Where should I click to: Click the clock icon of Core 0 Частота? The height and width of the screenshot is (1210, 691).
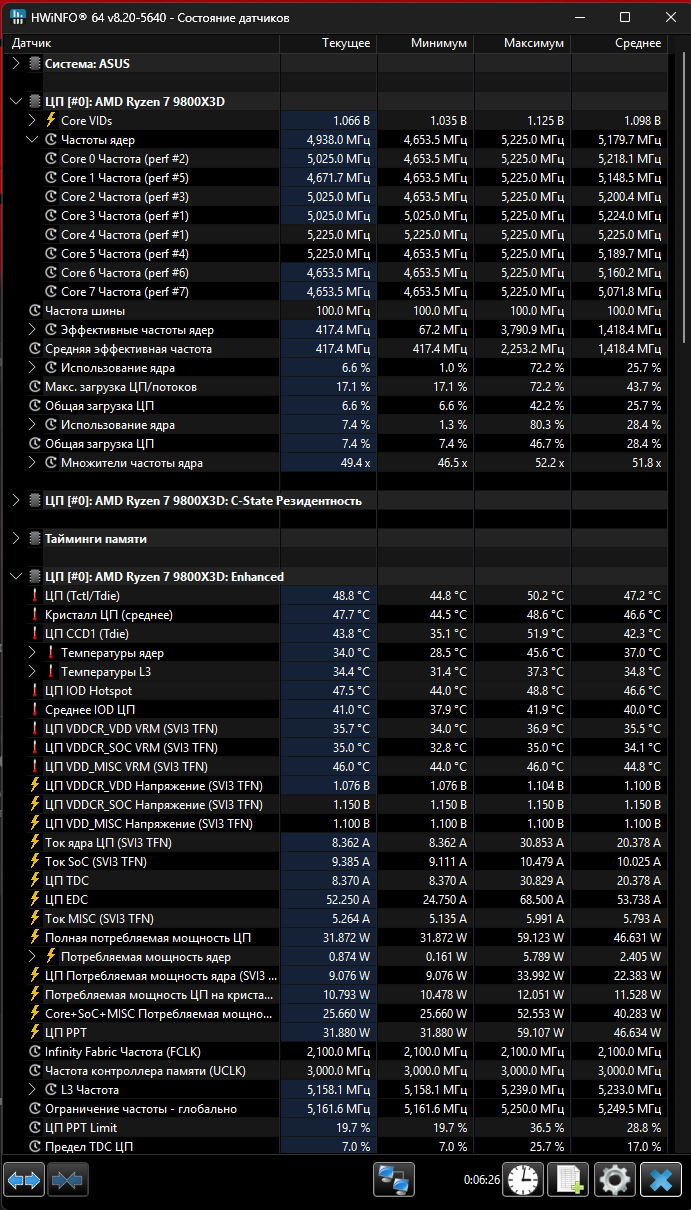pyautogui.click(x=52, y=158)
